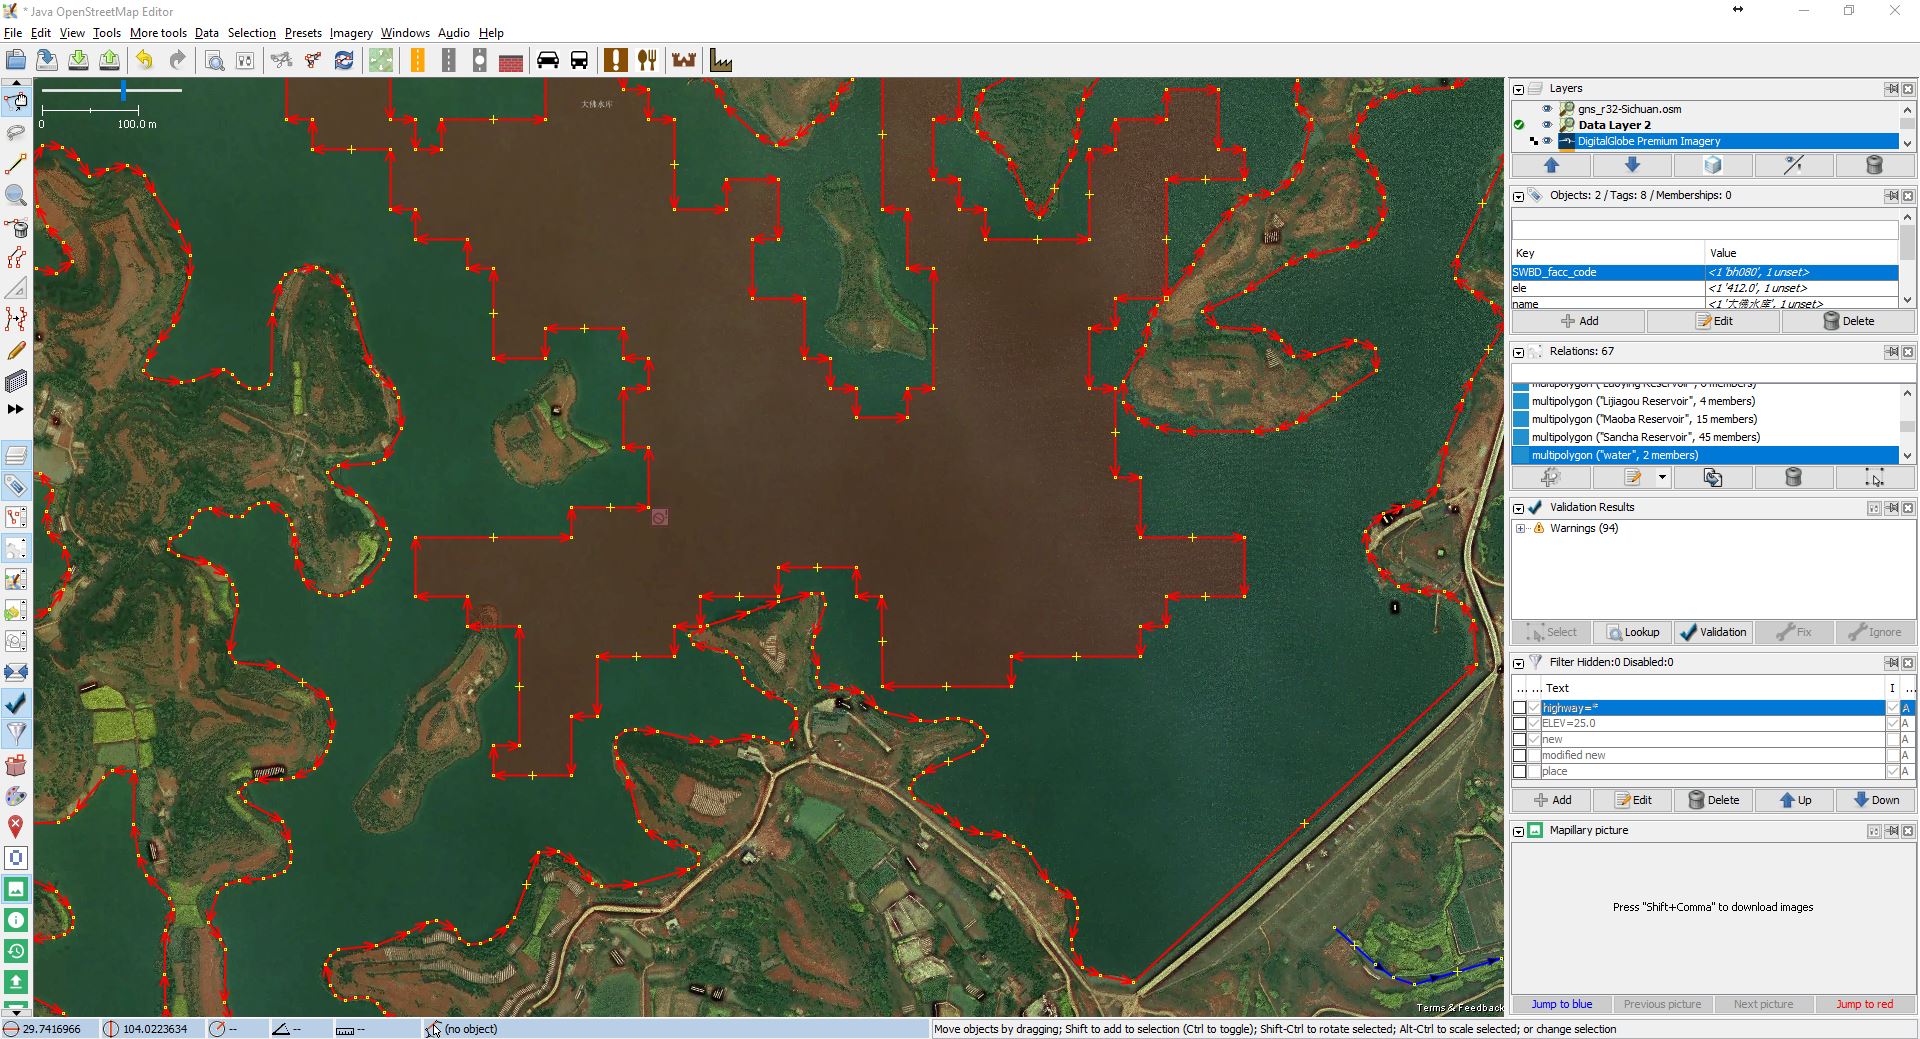The image size is (1920, 1039).
Task: Click the car preset icon
Action: [x=548, y=60]
